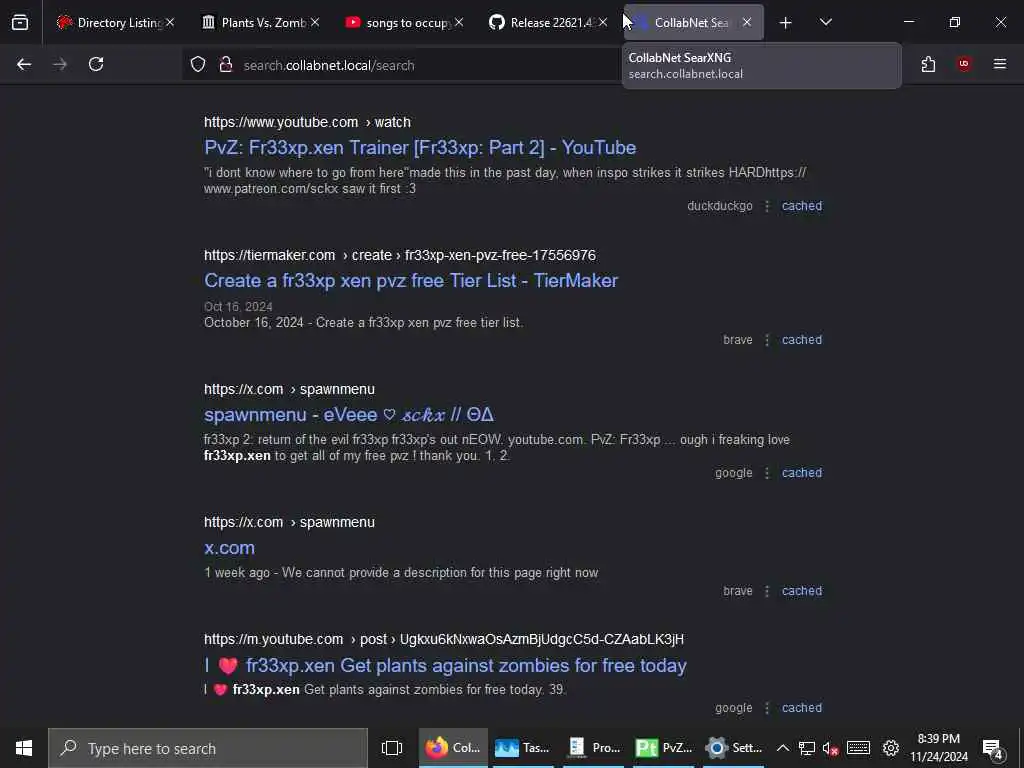
Task: Open uBlock Origin extension icon
Action: click(x=964, y=64)
